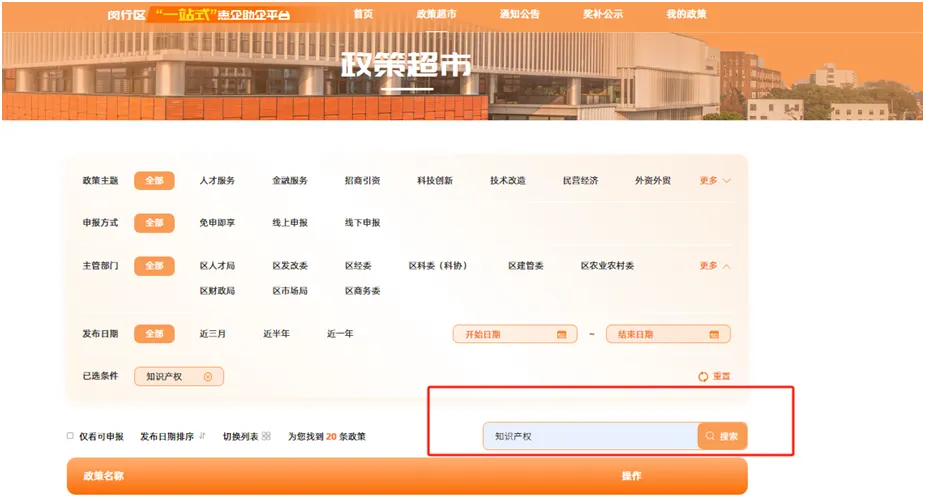Click the 搜索 search button
Screen dimensions: 925x500
pyautogui.click(x=722, y=436)
